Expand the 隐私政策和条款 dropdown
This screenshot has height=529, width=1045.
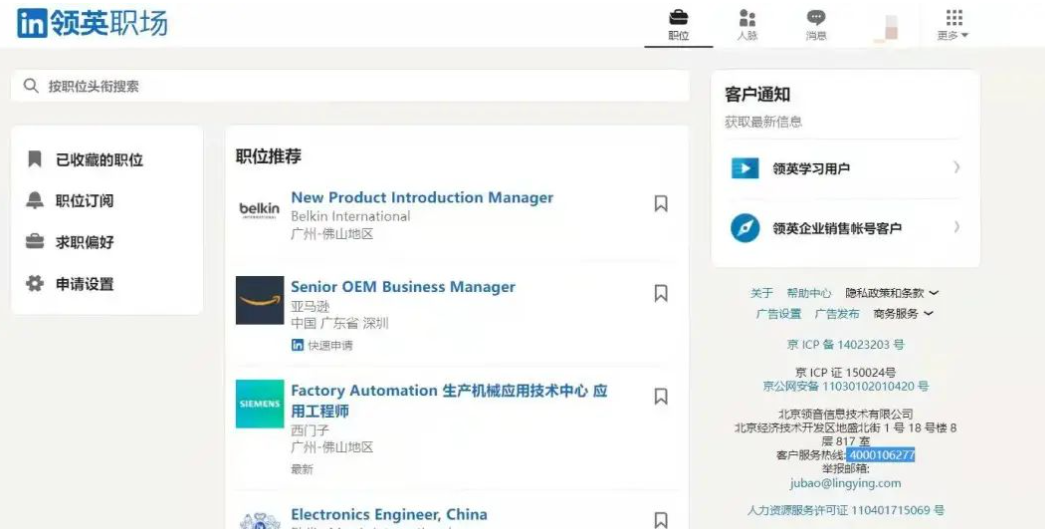pos(892,293)
